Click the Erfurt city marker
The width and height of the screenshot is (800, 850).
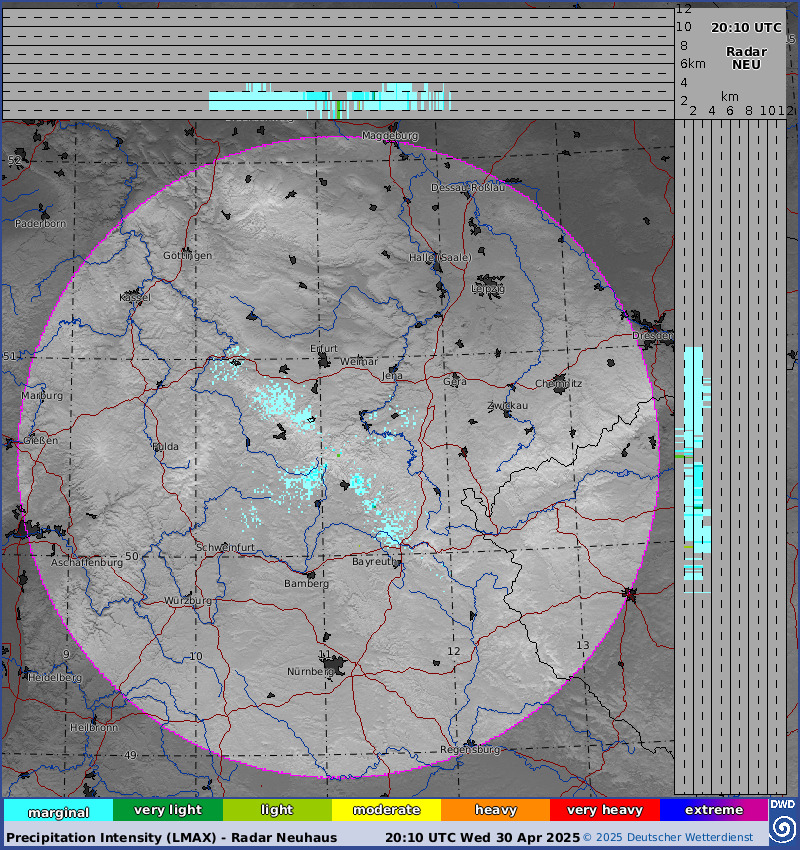323,358
